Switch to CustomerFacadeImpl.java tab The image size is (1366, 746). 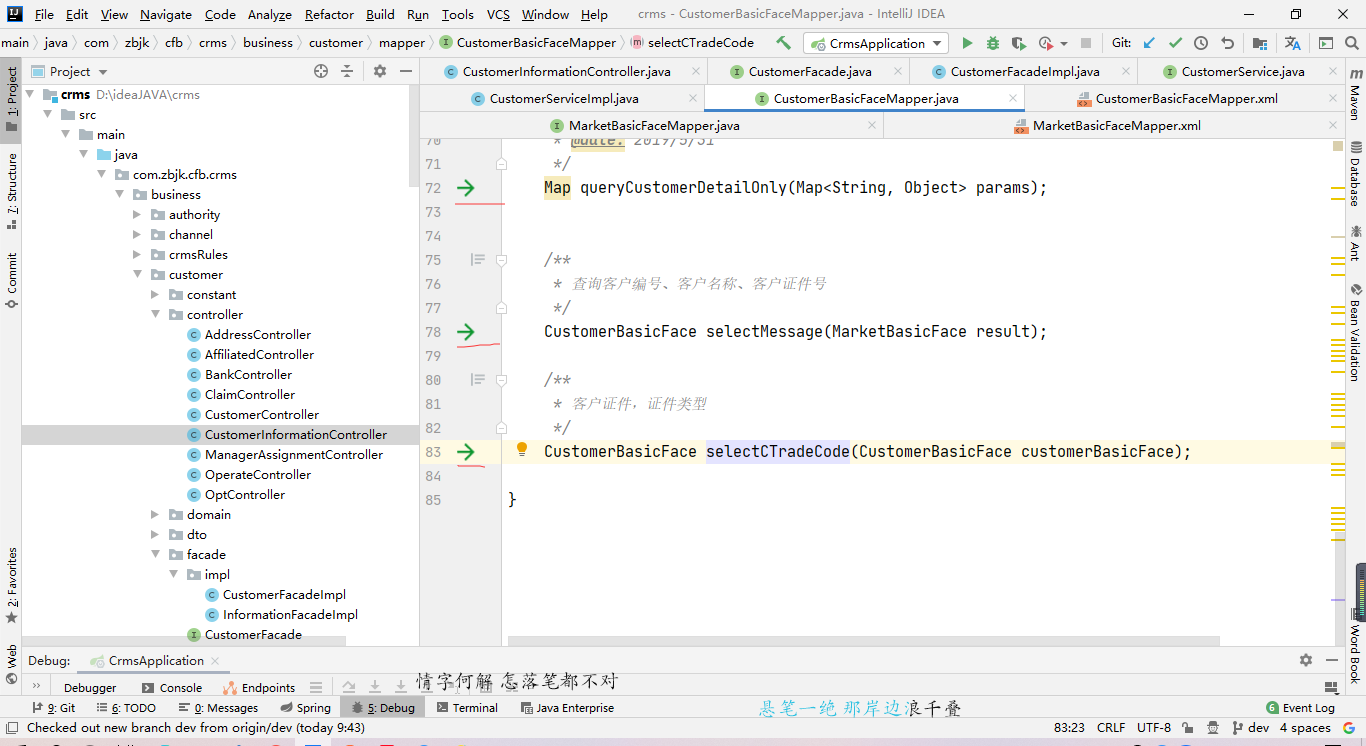[x=1025, y=72]
